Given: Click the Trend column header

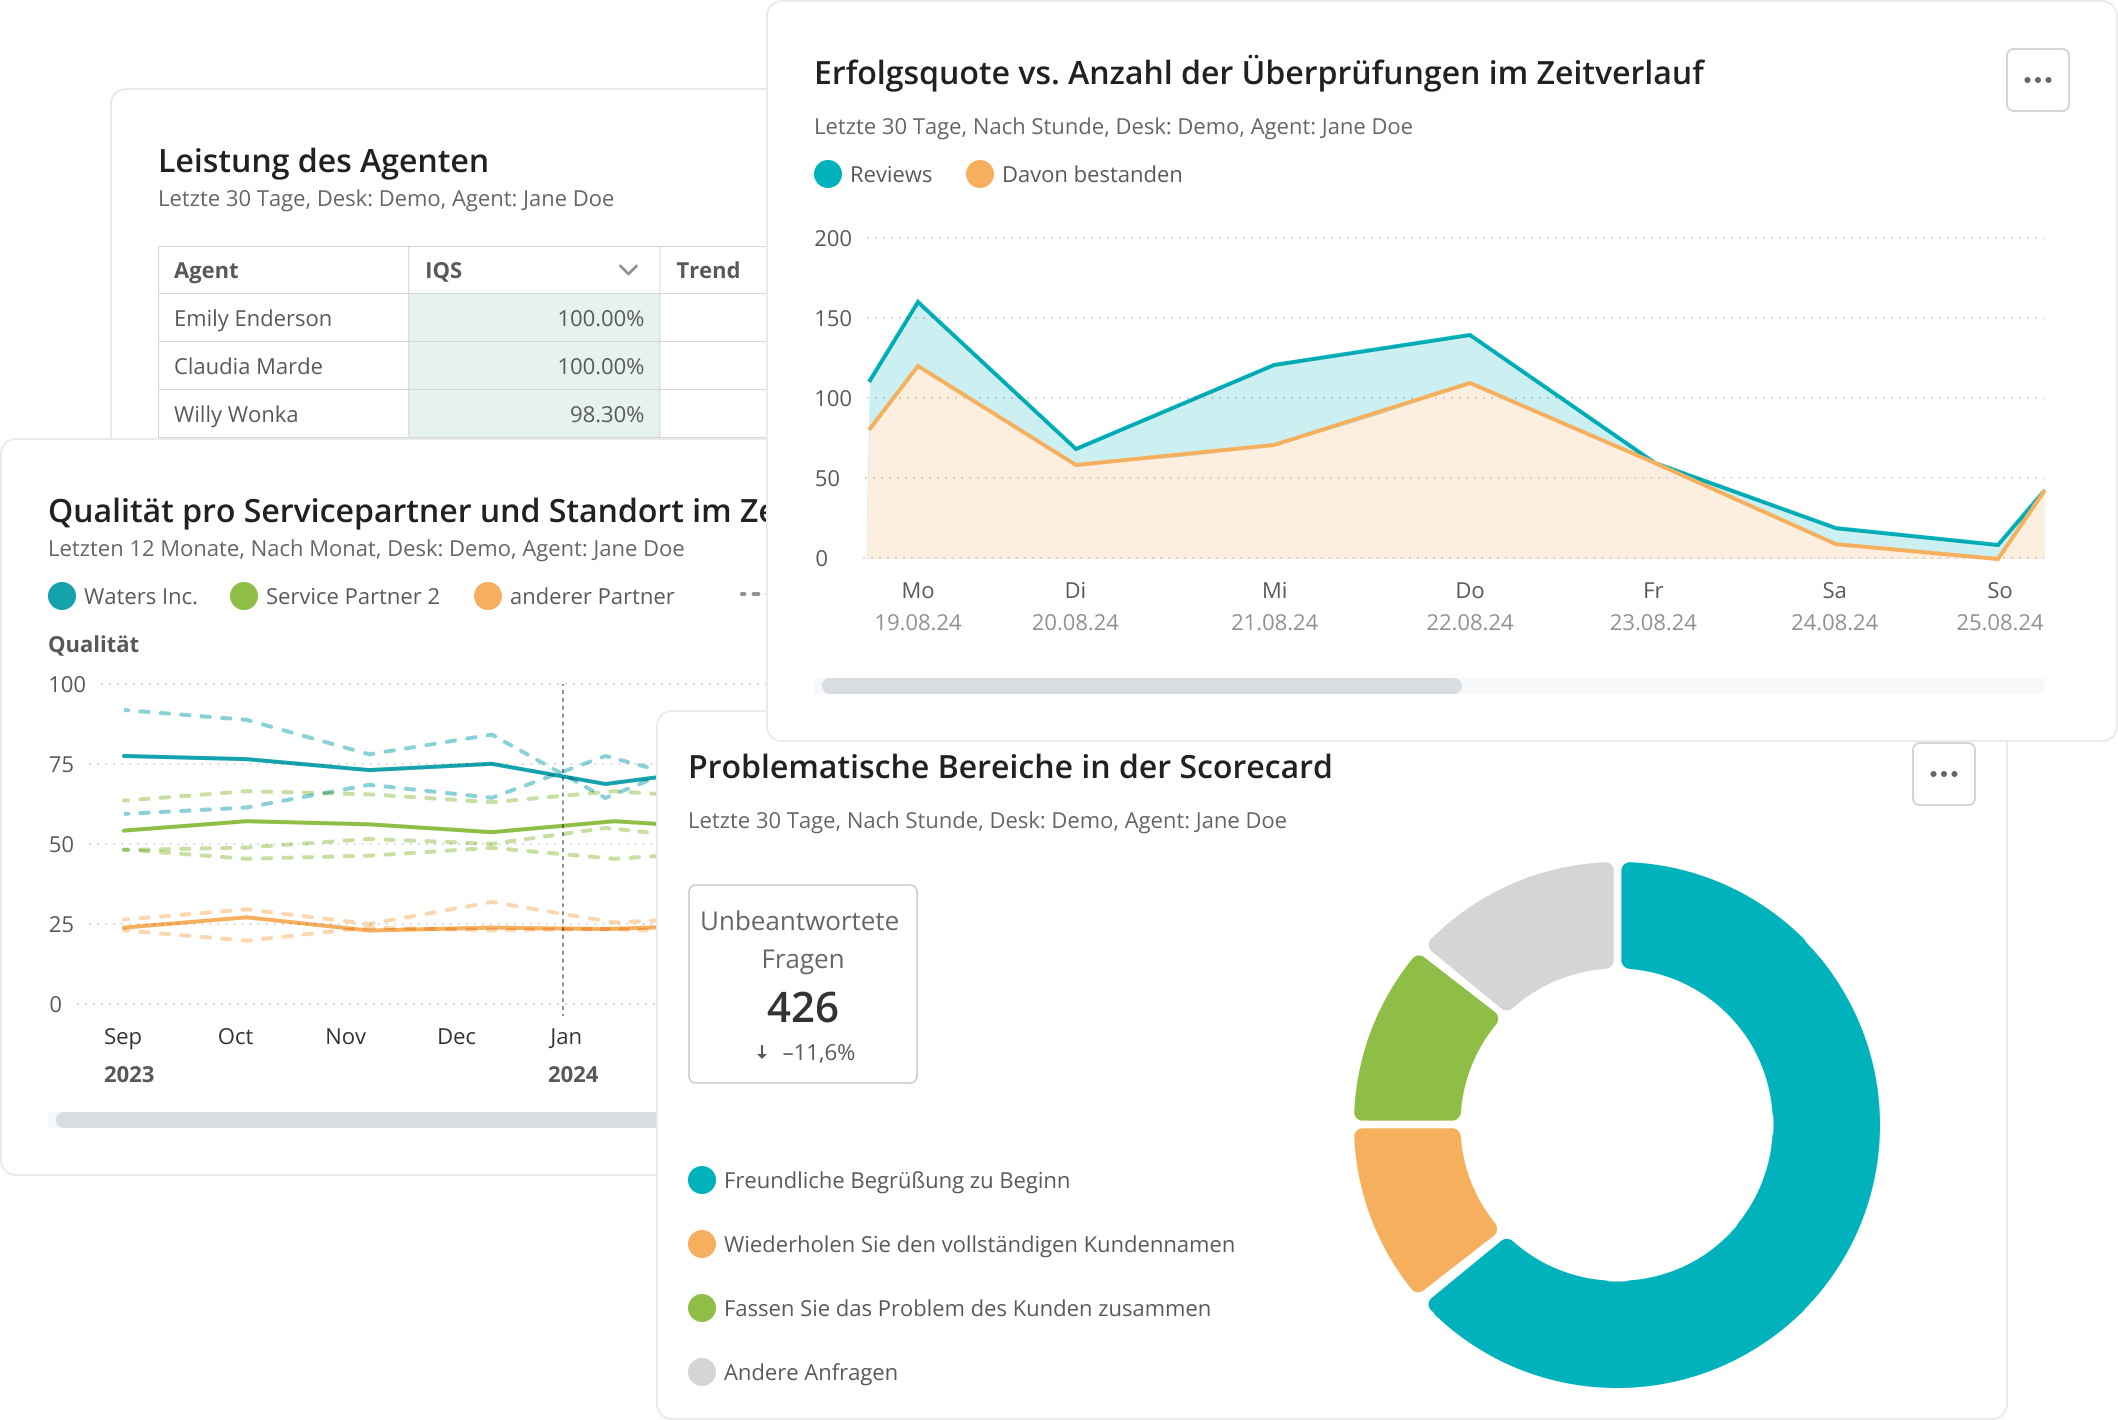Looking at the screenshot, I should point(708,269).
